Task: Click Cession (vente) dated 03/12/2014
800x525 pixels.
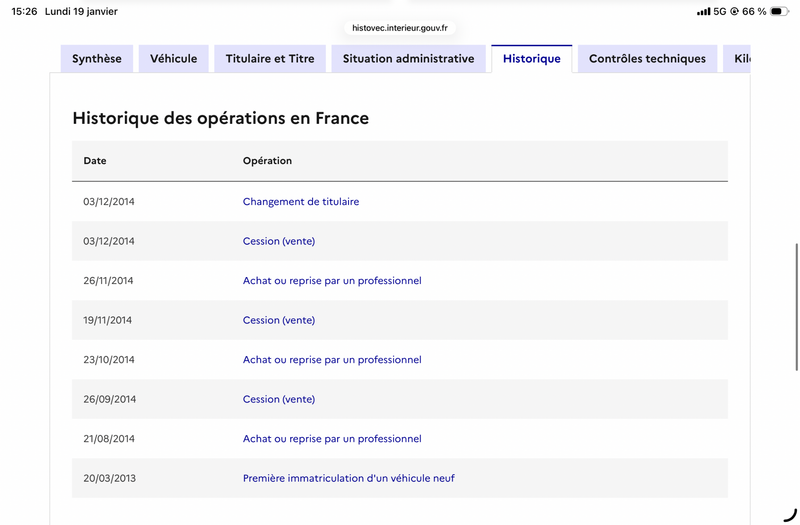Action: [278, 241]
